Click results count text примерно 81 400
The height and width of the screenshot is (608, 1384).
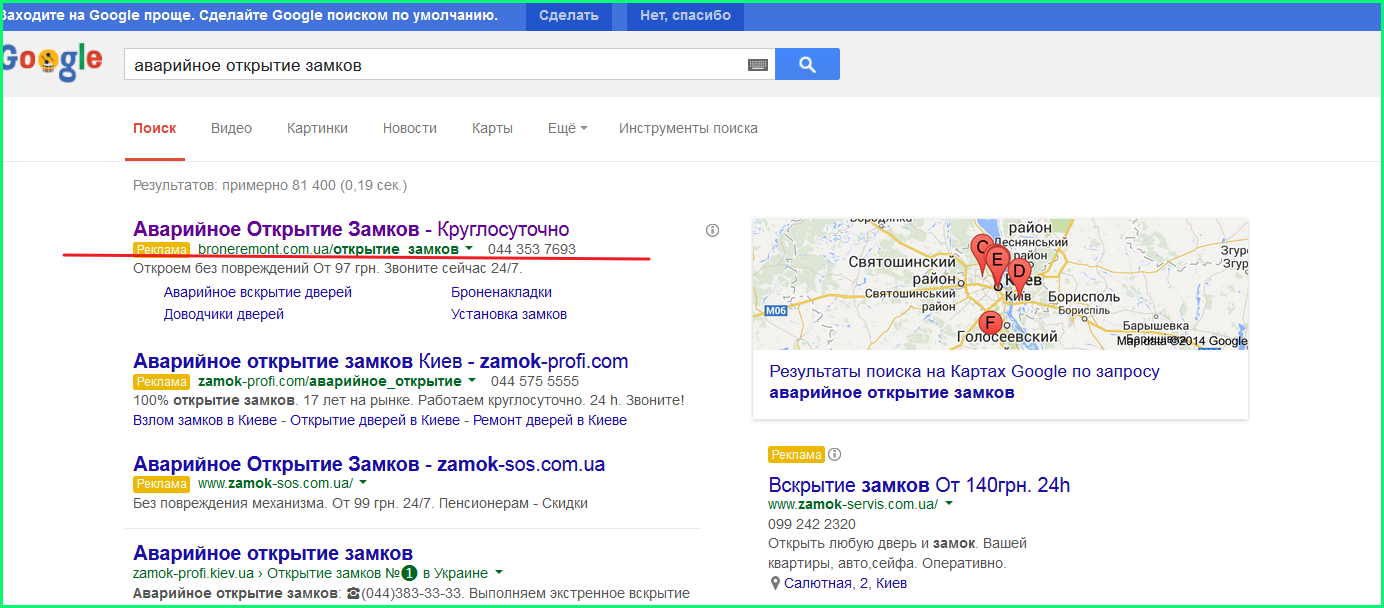[x=278, y=185]
